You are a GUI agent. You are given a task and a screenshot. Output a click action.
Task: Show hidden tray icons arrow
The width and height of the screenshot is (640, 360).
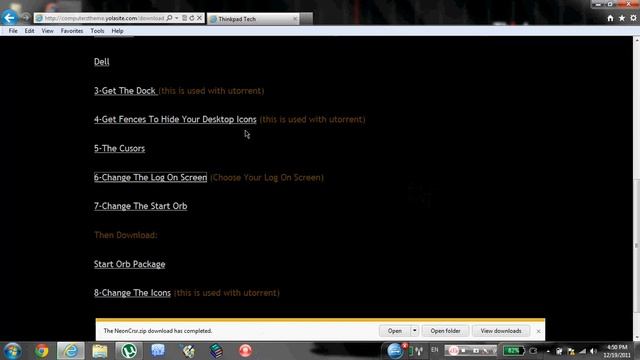pyautogui.click(x=548, y=351)
